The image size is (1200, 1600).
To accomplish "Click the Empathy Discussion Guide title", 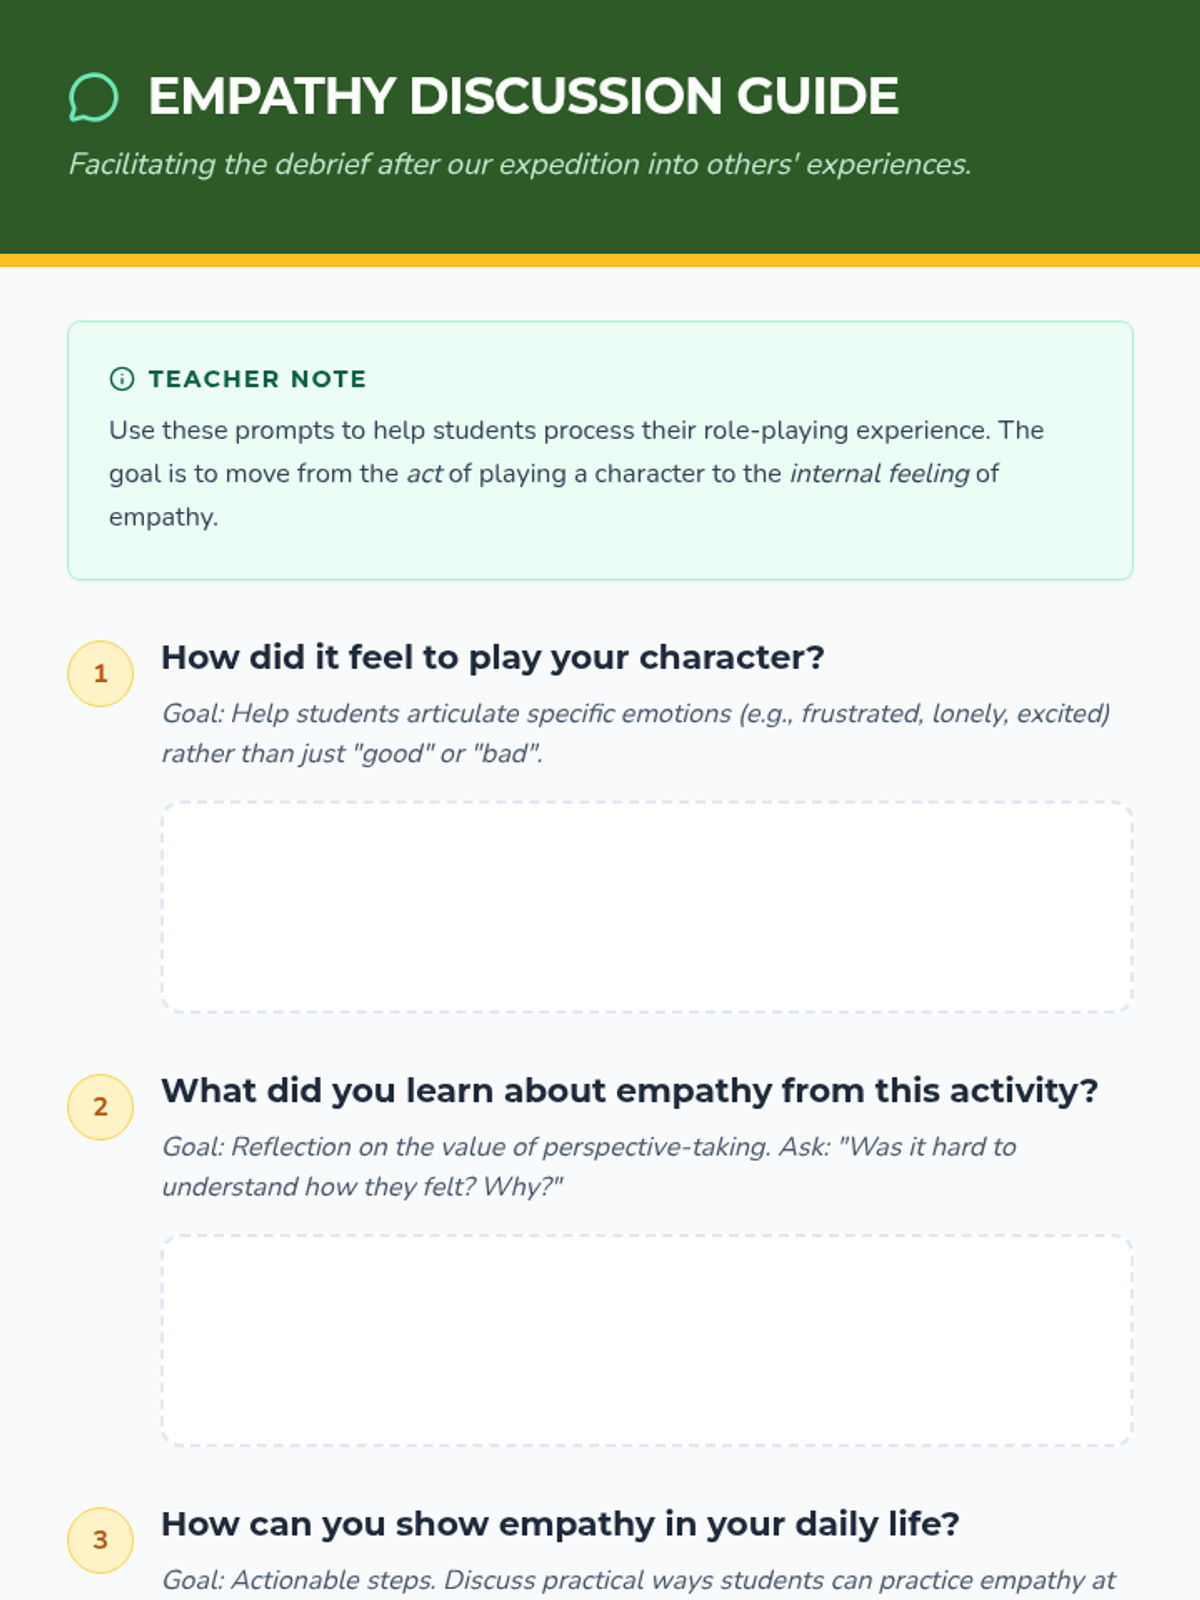I will click(523, 97).
